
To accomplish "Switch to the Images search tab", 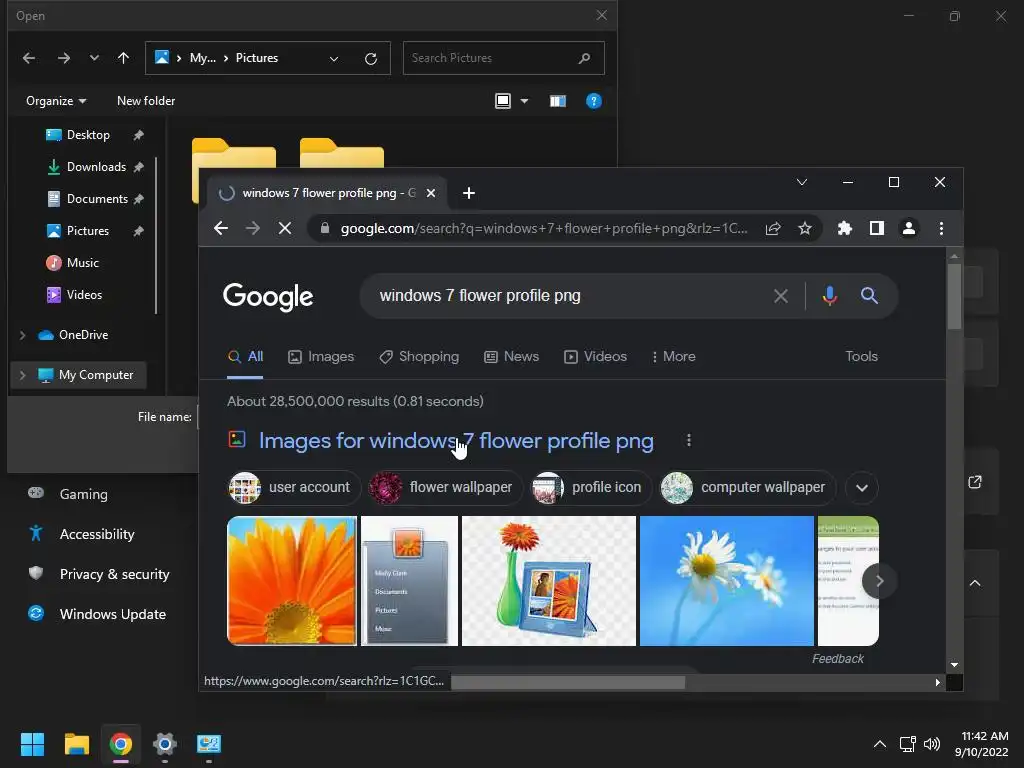I will point(321,357).
